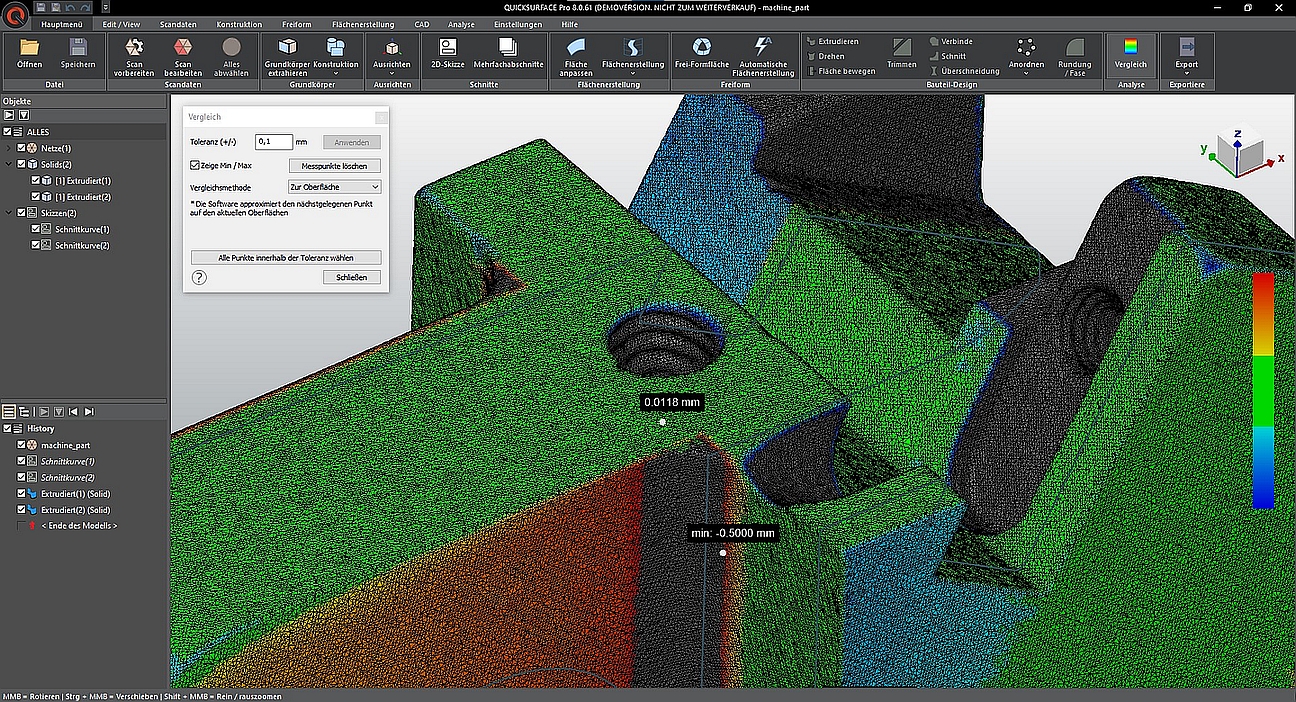Toggle visibility of Schnittkurve(1) in History
This screenshot has height=702, width=1296.
pyautogui.click(x=22, y=461)
